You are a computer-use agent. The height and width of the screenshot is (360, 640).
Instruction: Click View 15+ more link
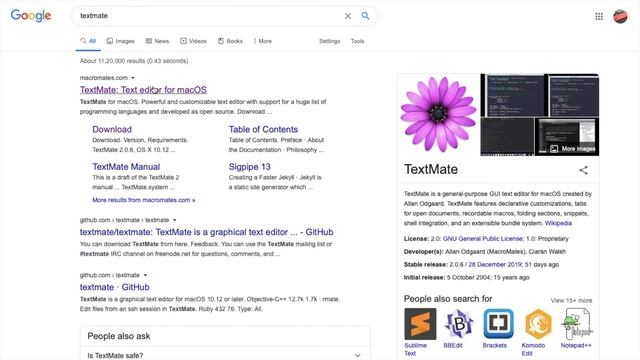coord(571,300)
